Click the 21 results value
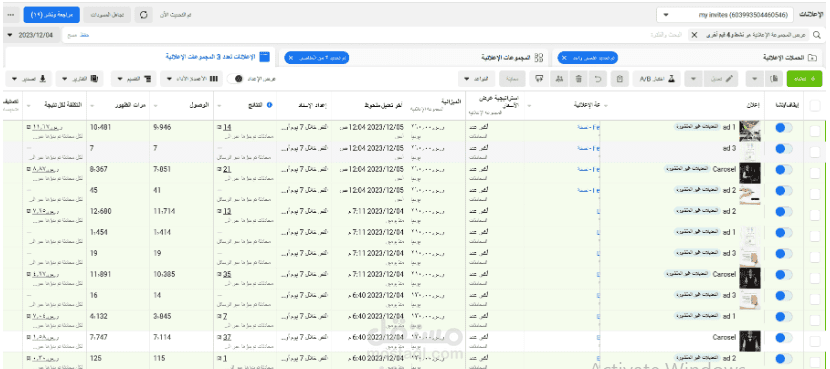830x369 pixels. pos(227,169)
